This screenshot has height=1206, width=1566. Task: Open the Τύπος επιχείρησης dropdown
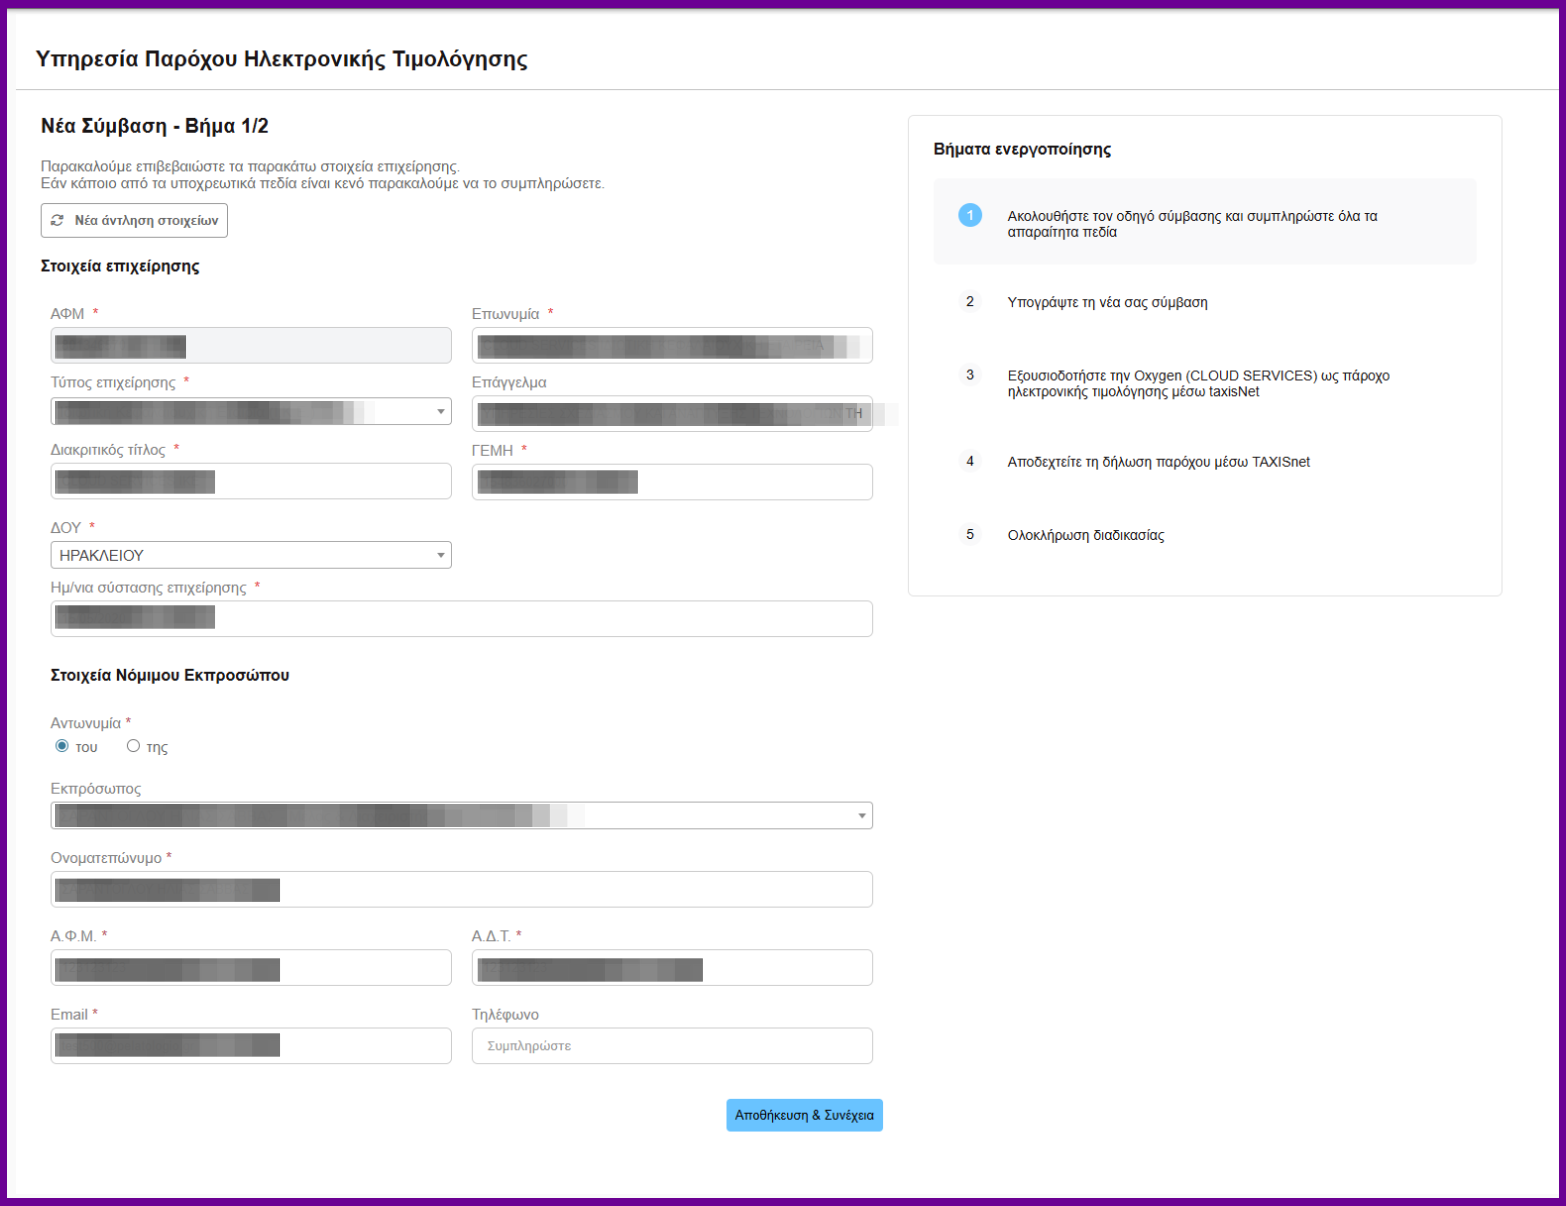(250, 411)
